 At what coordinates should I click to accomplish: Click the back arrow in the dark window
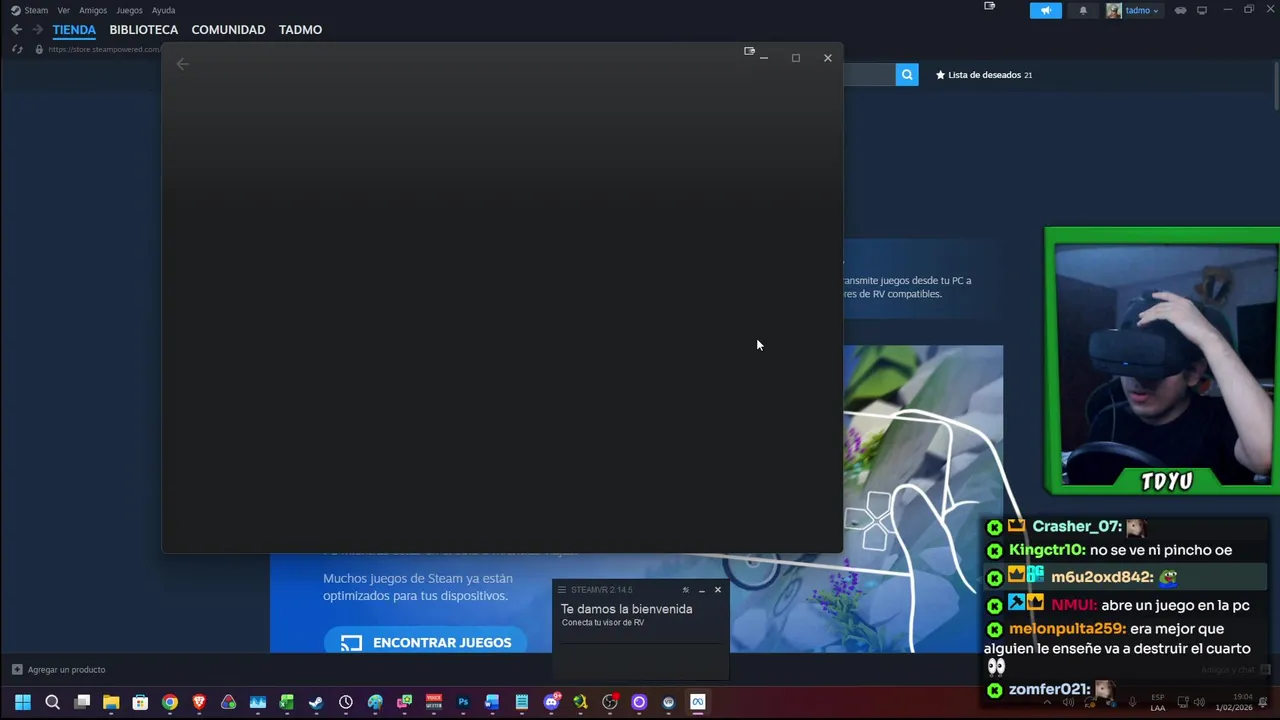tap(182, 64)
